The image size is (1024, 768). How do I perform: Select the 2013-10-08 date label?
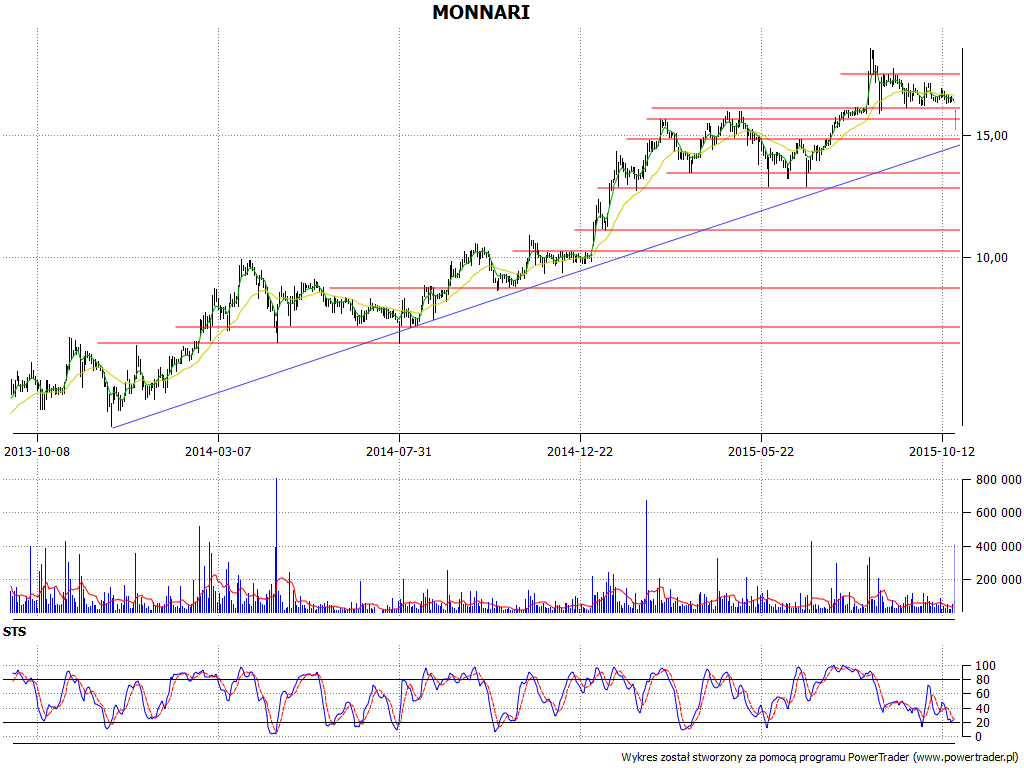[x=37, y=451]
